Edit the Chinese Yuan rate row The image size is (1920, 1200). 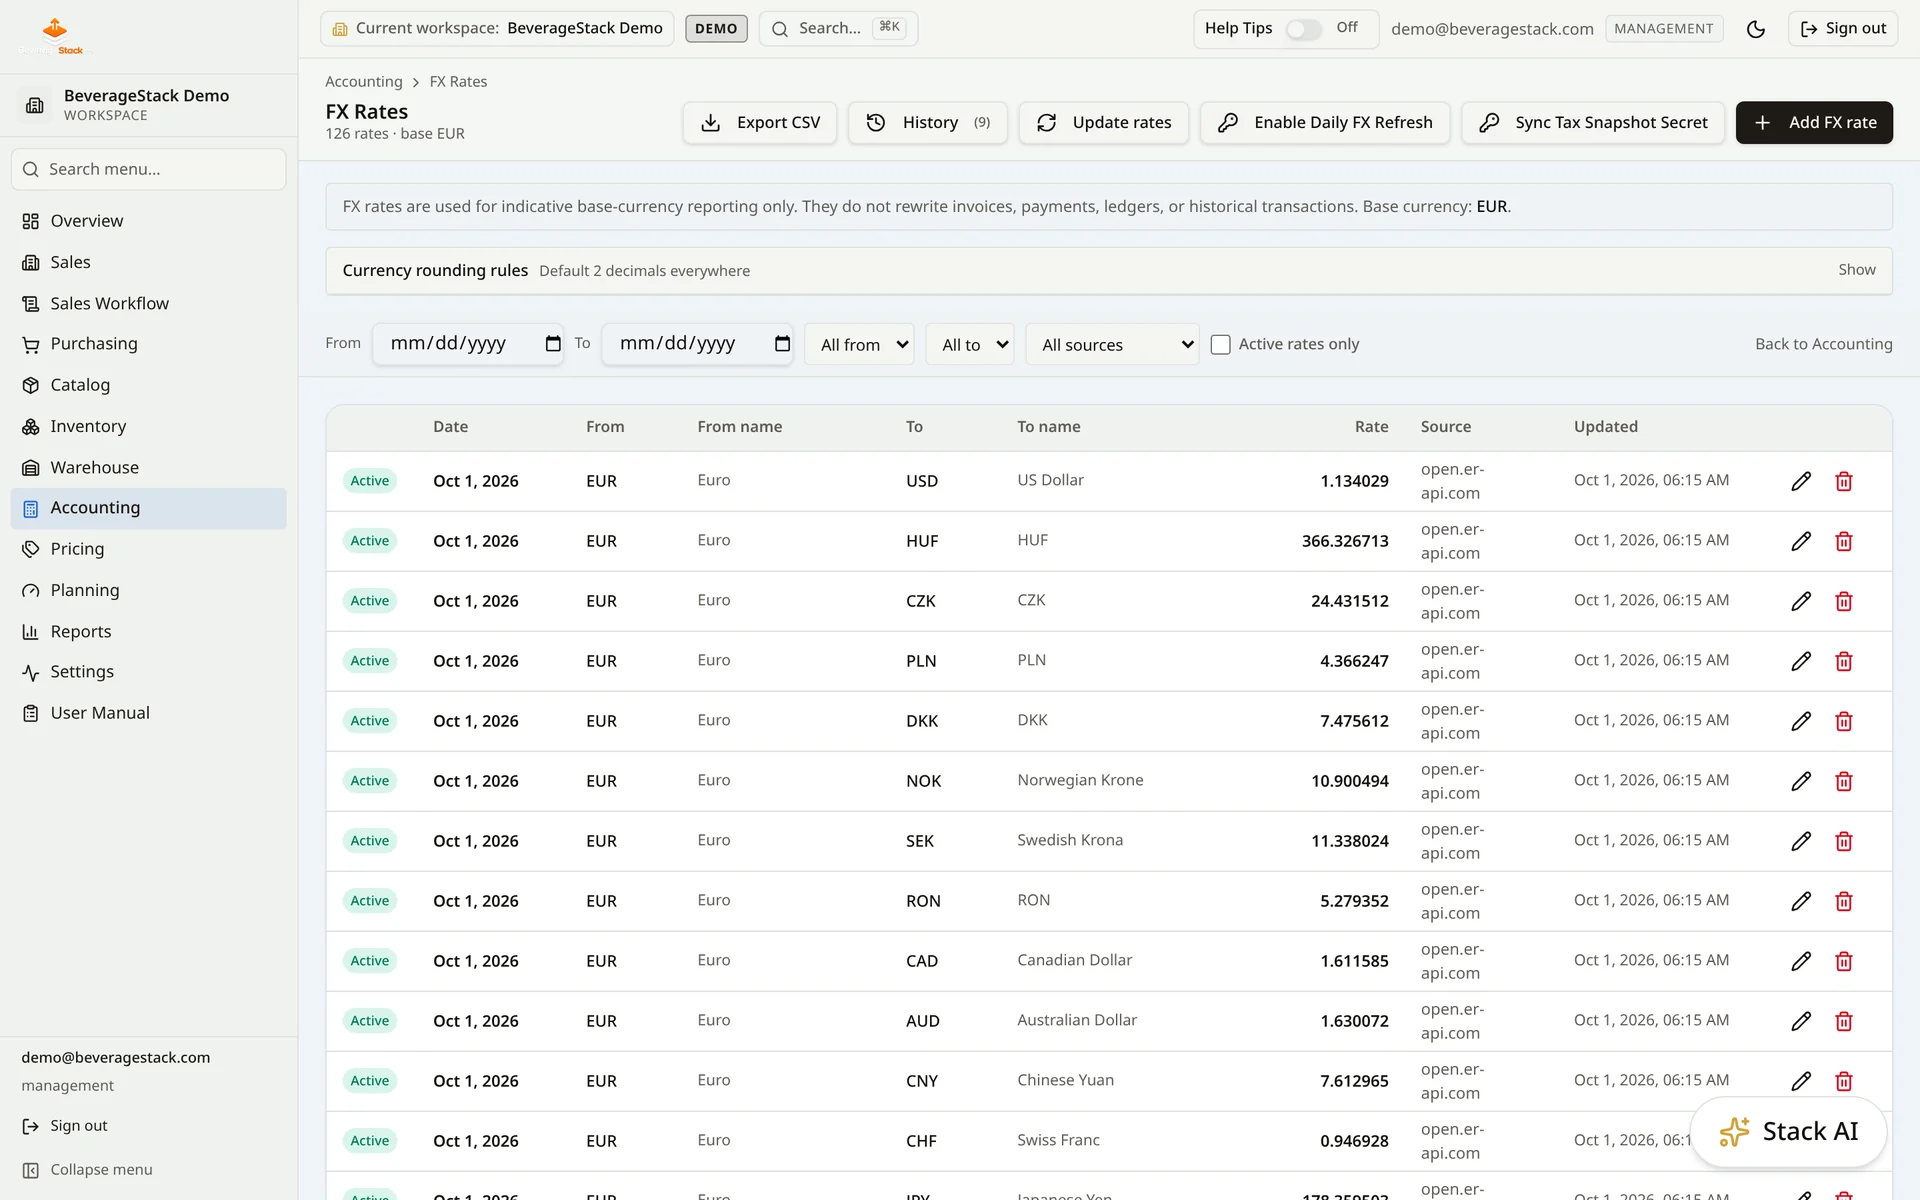tap(1801, 1081)
